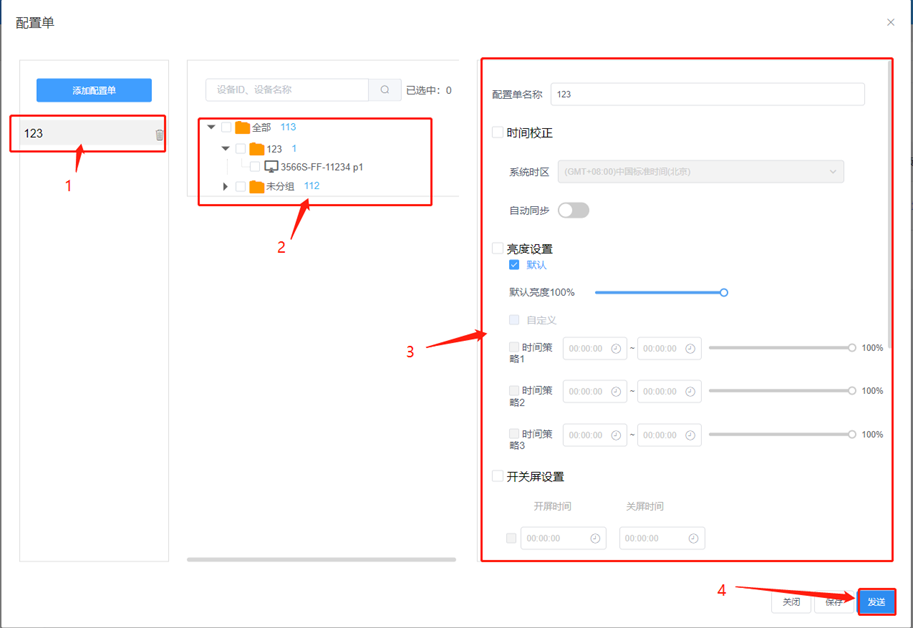
Task: Collapse the 全部 tree node arrow
Action: 211,128
